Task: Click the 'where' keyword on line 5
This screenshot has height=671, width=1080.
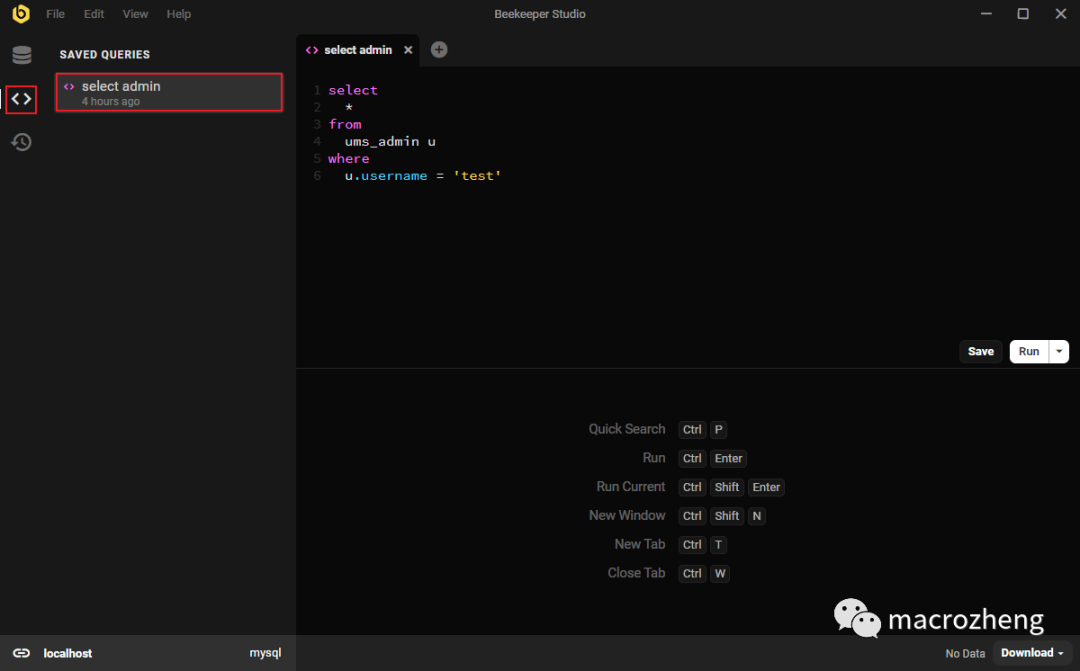Action: tap(349, 158)
